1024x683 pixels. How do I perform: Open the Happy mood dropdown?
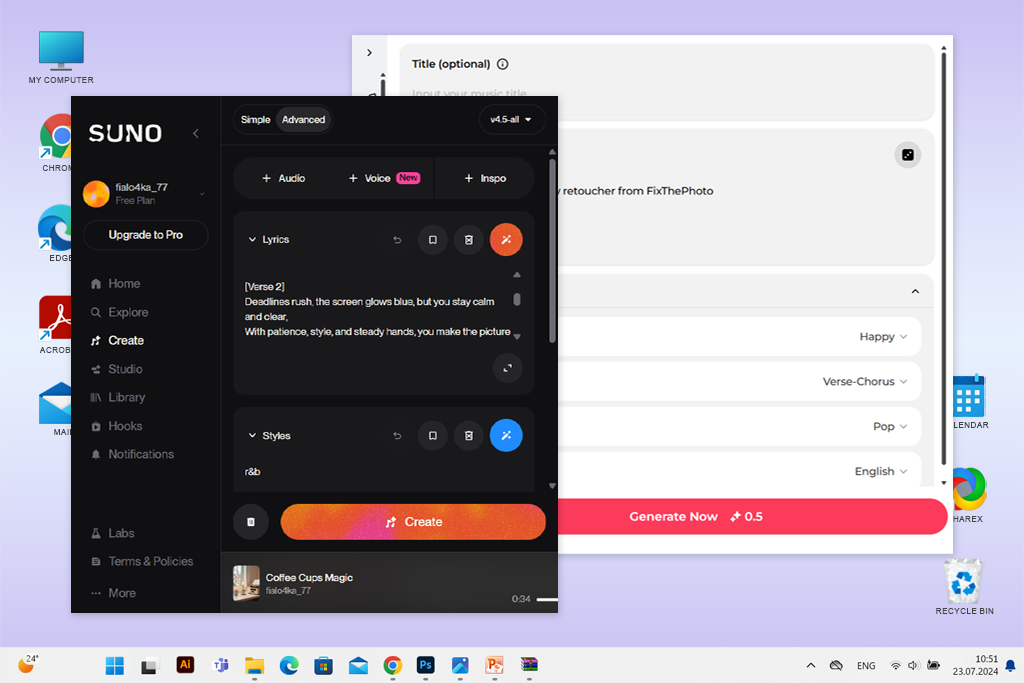(882, 337)
